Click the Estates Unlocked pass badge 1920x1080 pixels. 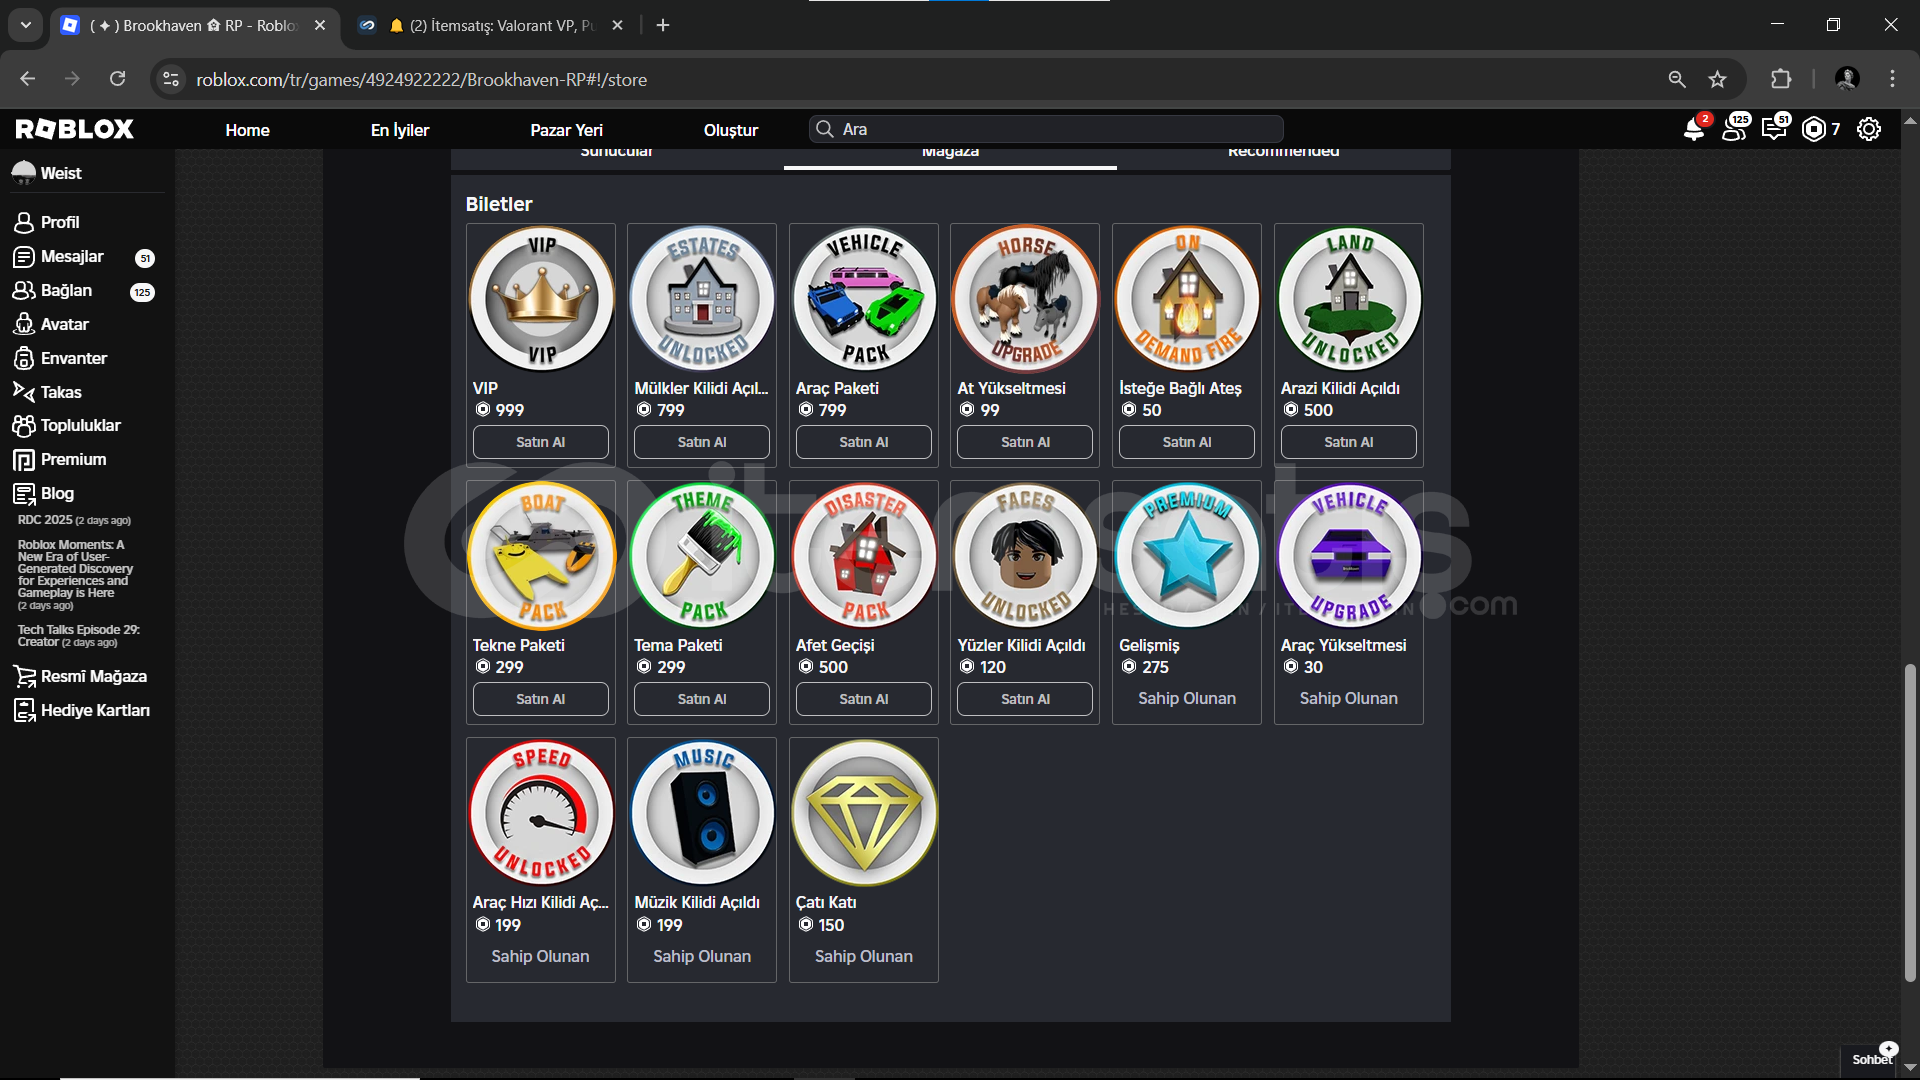(702, 298)
